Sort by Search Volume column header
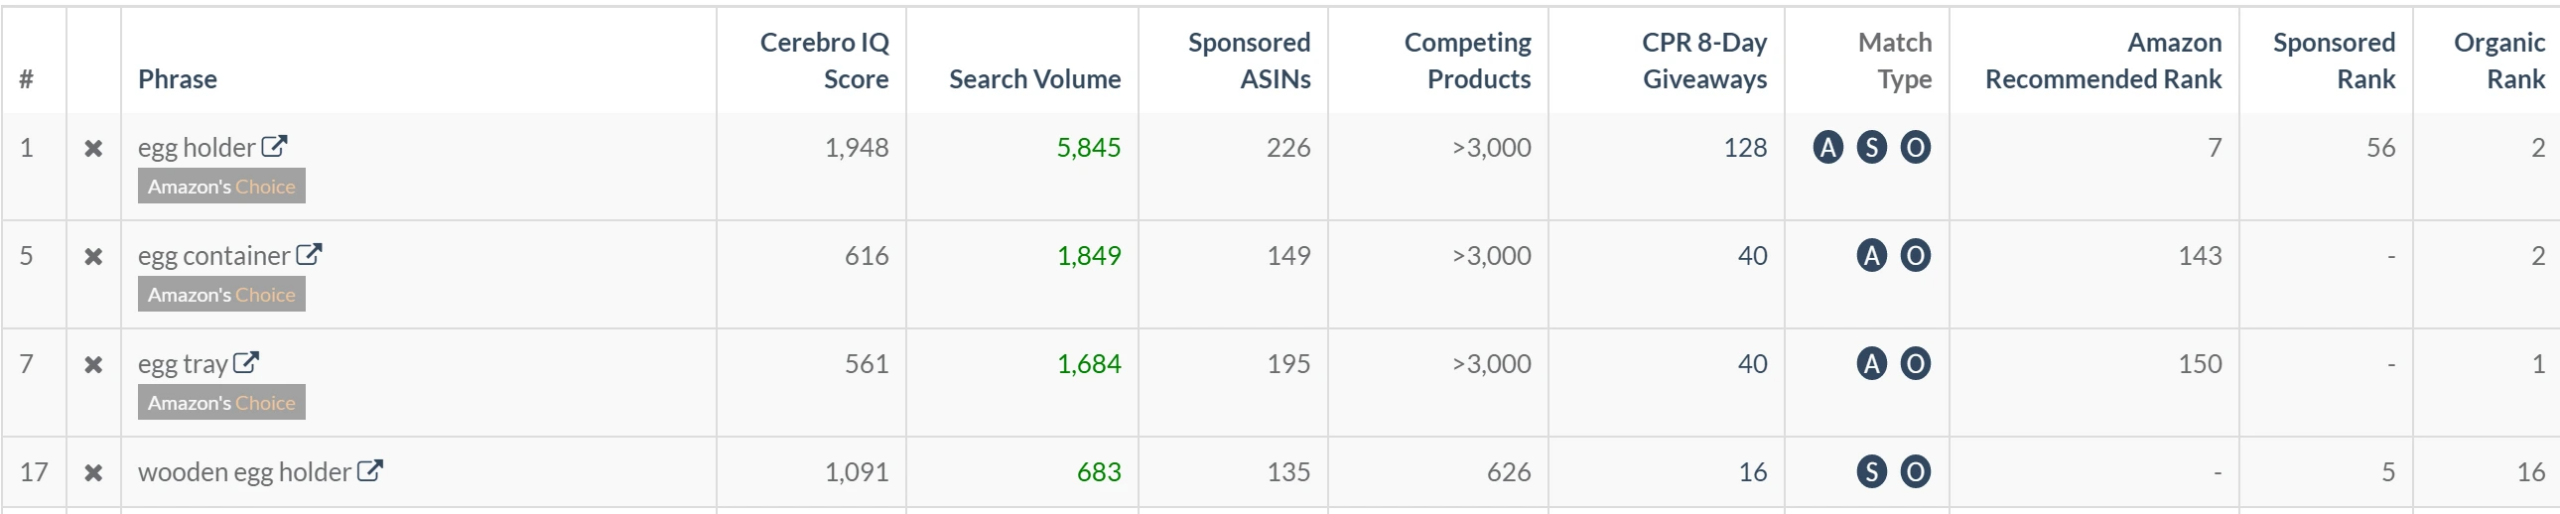The image size is (2560, 514). coord(1034,79)
